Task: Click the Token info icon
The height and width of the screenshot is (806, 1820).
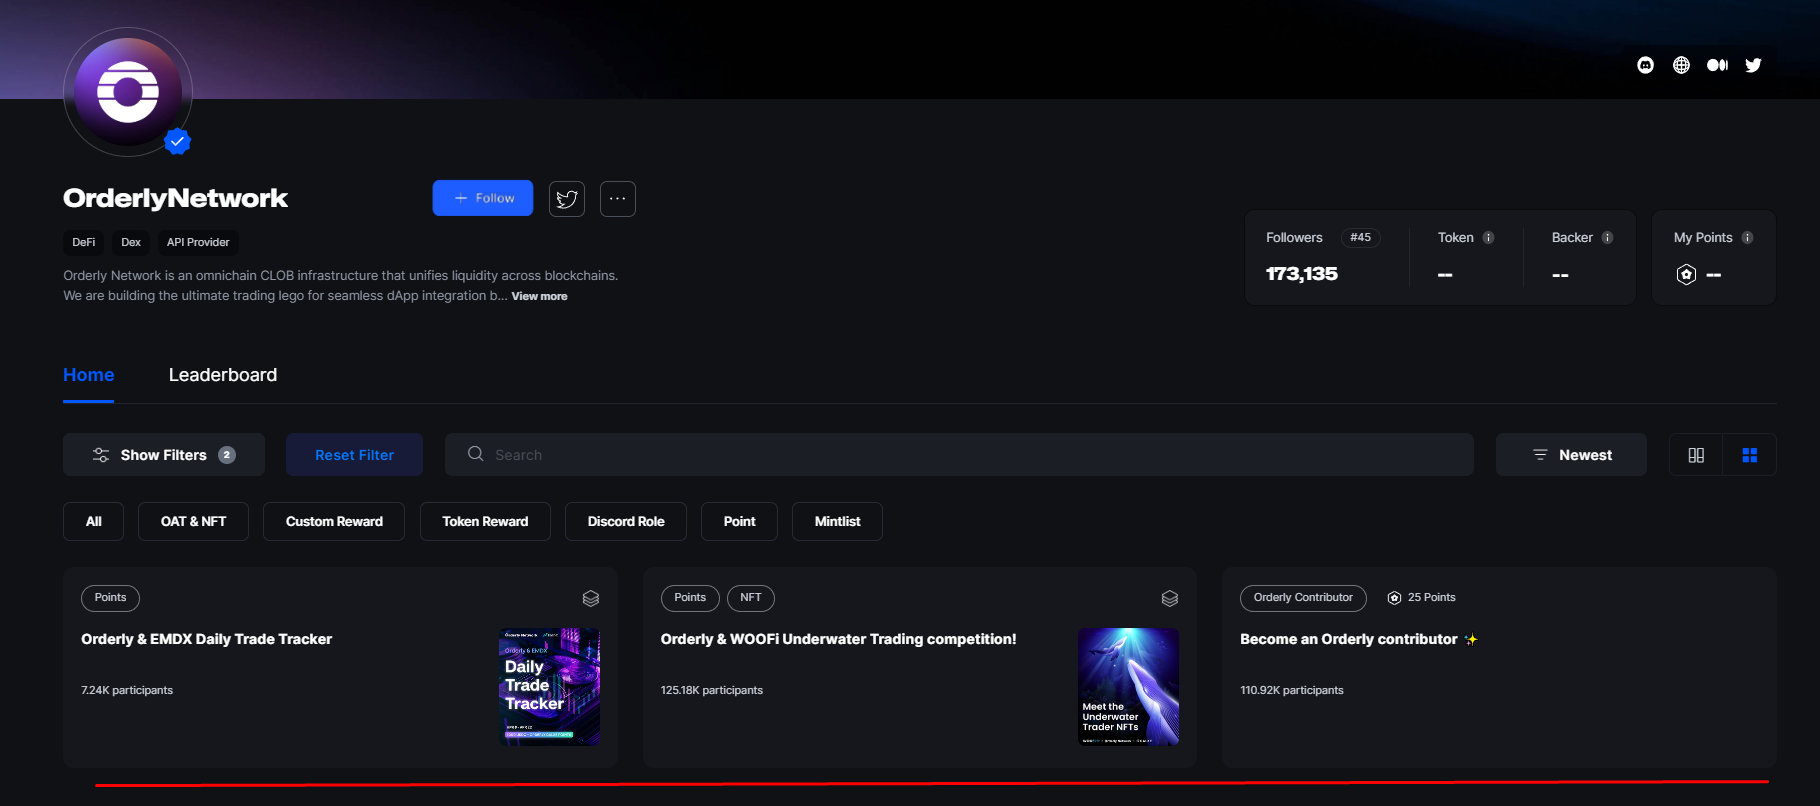Action: click(x=1488, y=238)
